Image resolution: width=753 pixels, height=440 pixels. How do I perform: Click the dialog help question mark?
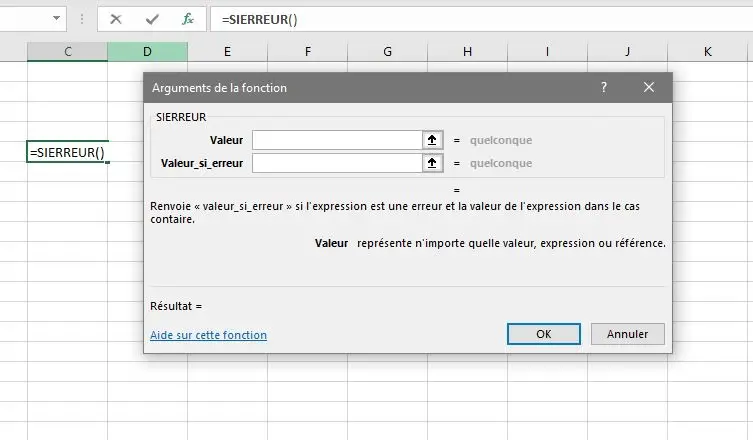tap(603, 88)
